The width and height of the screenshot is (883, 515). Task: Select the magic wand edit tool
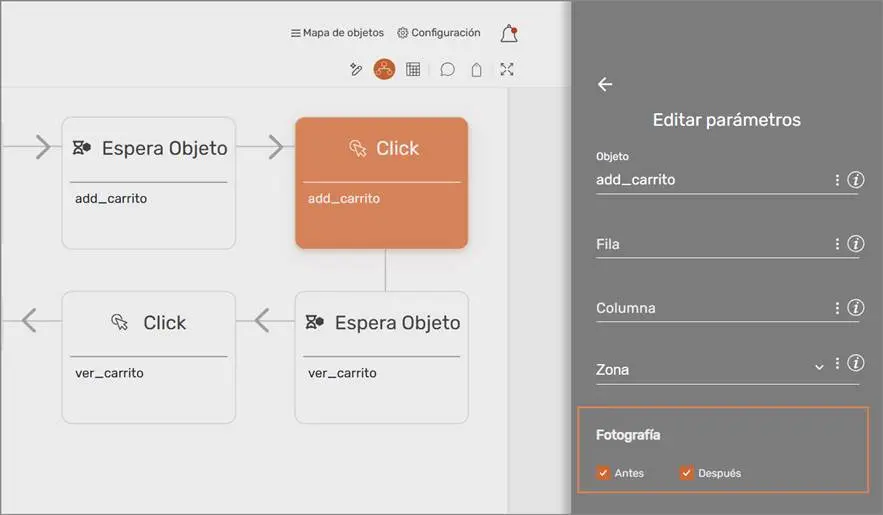[356, 69]
